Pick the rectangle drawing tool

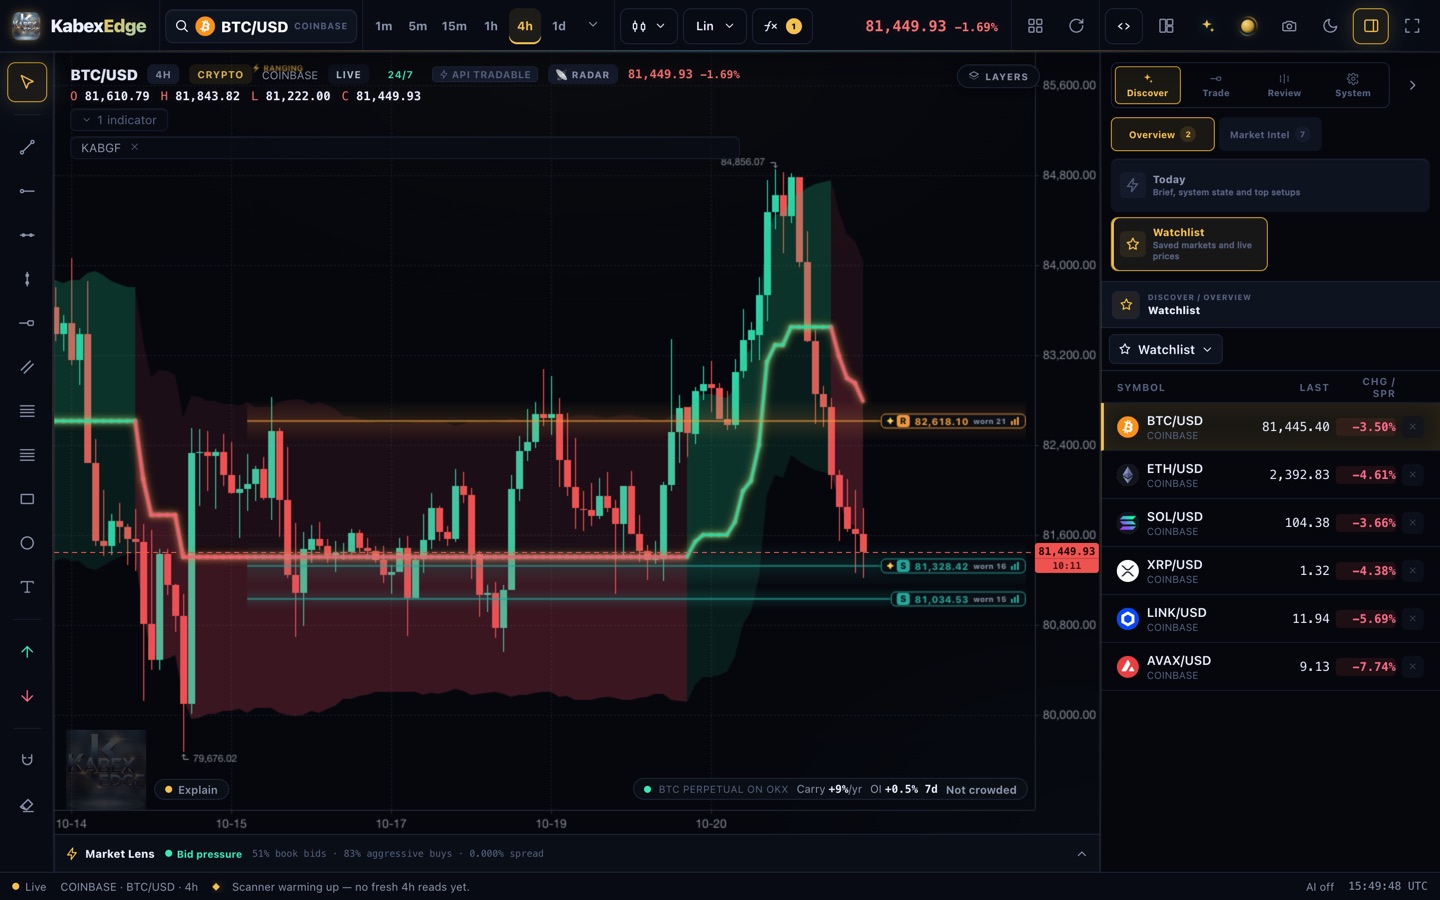point(27,499)
